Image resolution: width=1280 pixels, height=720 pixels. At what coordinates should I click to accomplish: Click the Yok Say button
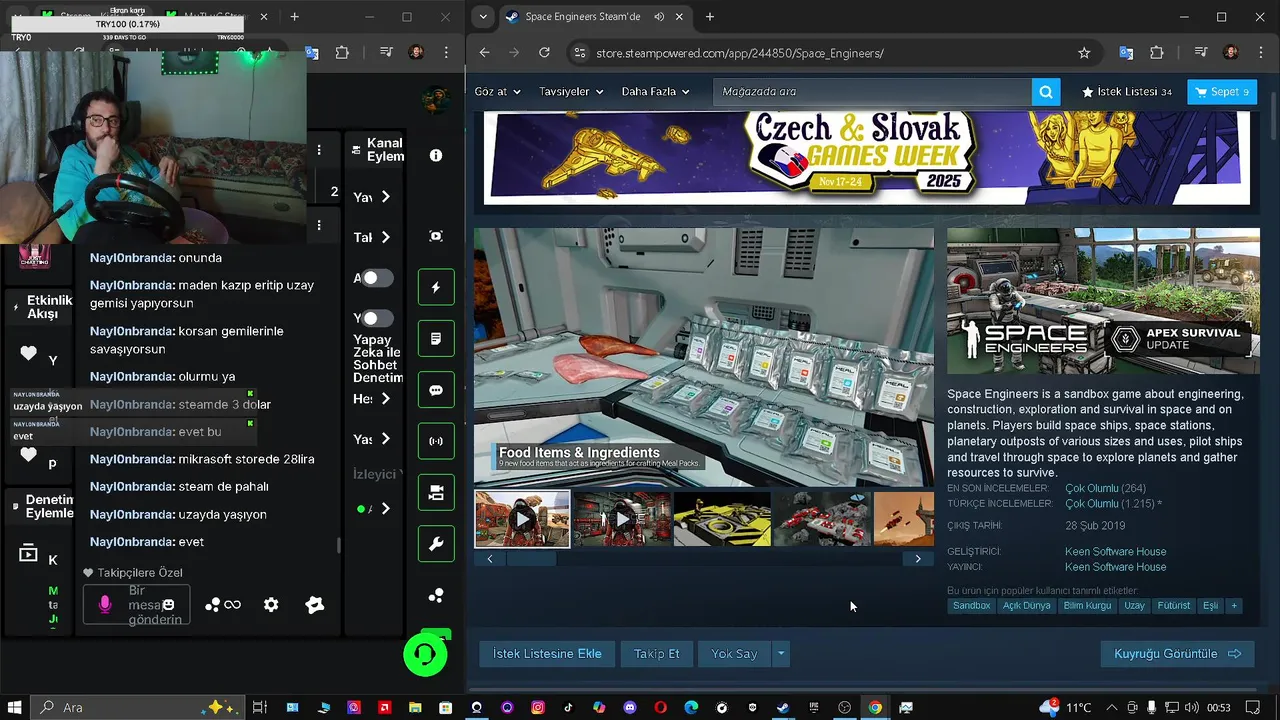click(734, 654)
